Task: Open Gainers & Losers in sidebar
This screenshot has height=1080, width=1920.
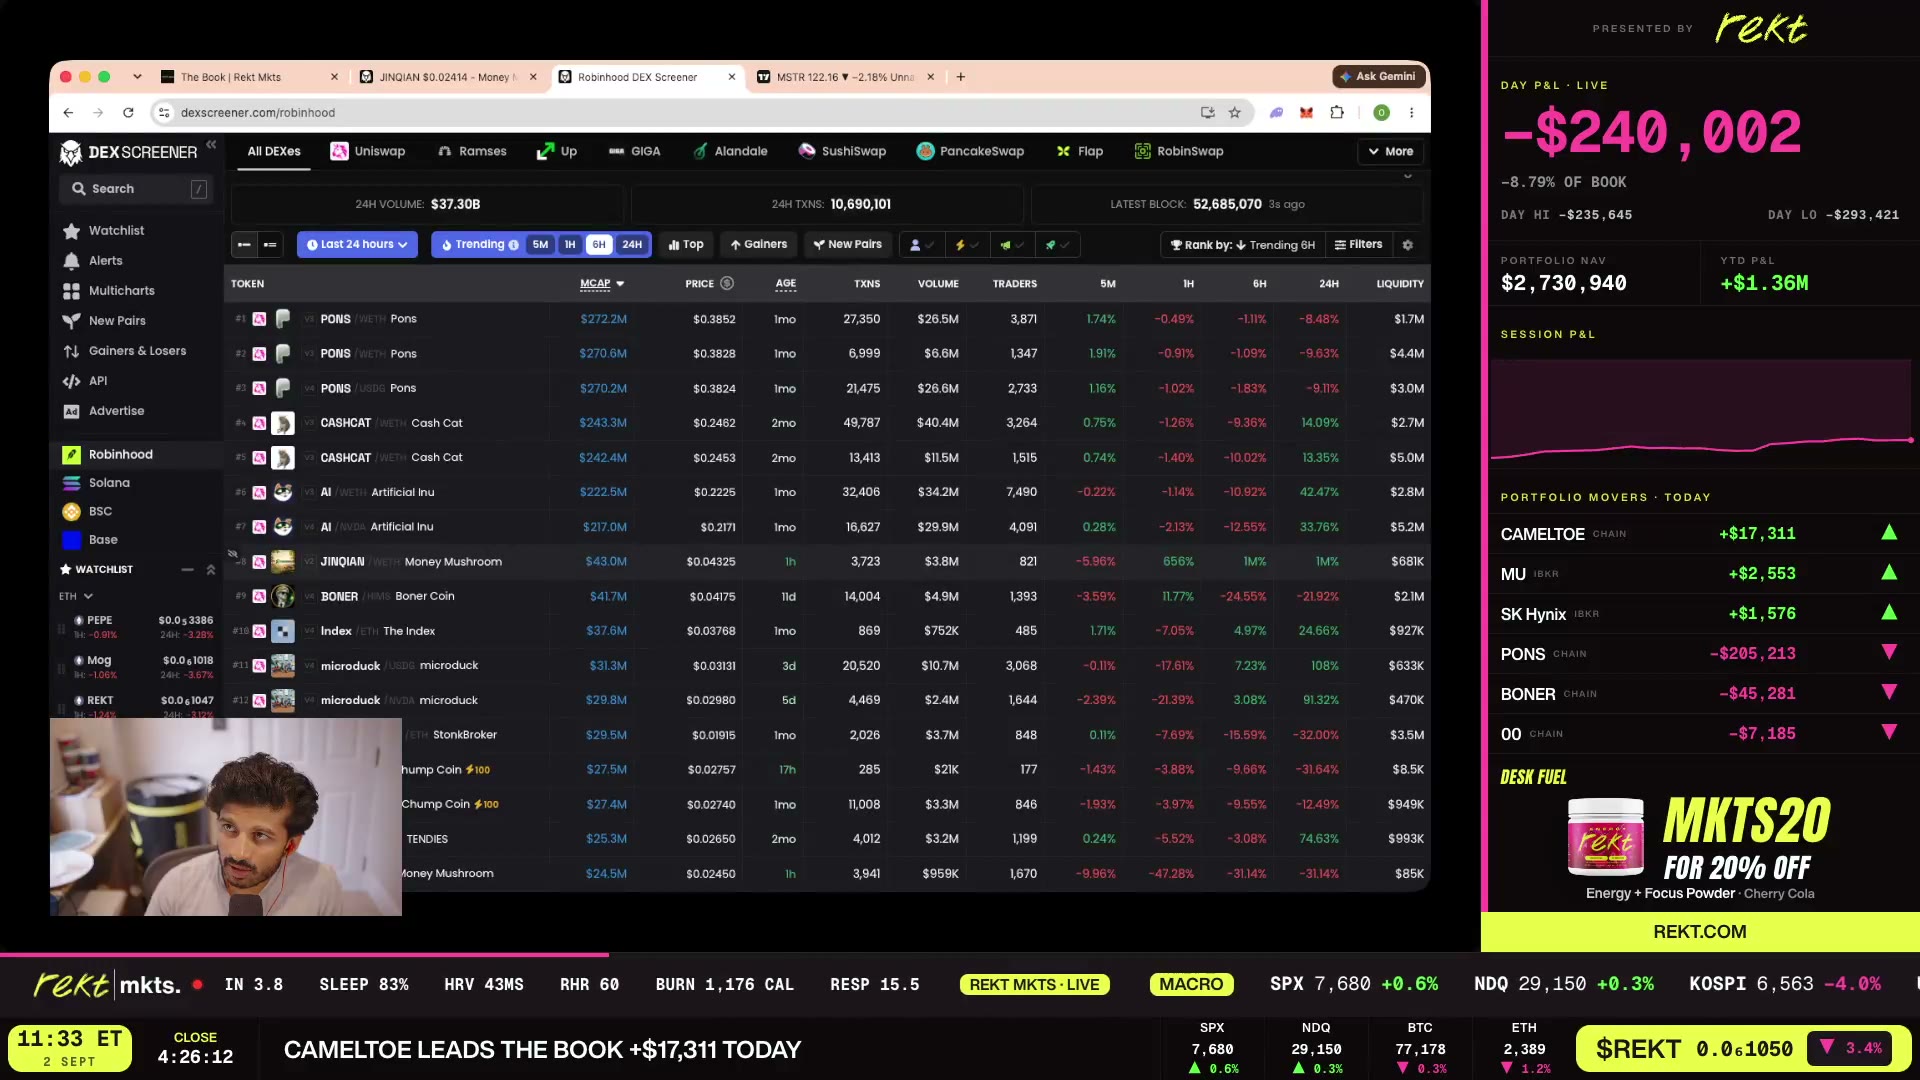Action: [x=125, y=351]
